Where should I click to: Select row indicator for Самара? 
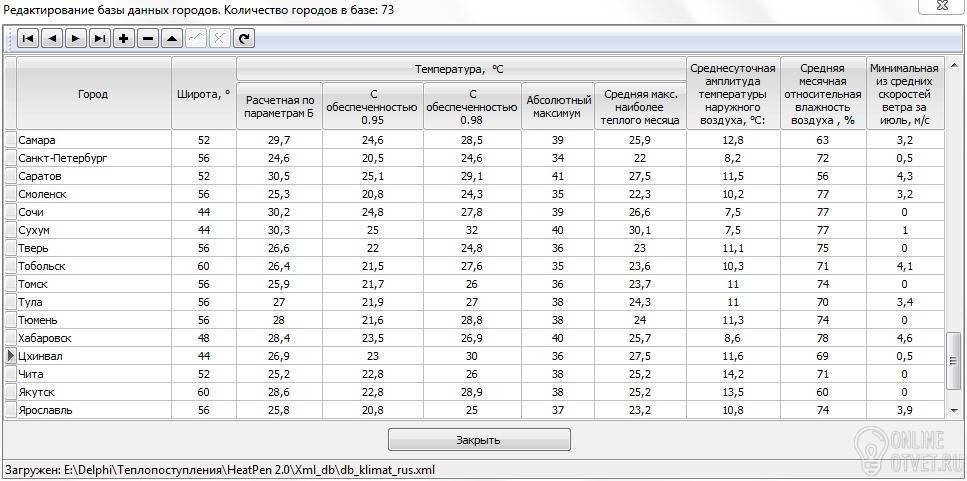[x=11, y=140]
